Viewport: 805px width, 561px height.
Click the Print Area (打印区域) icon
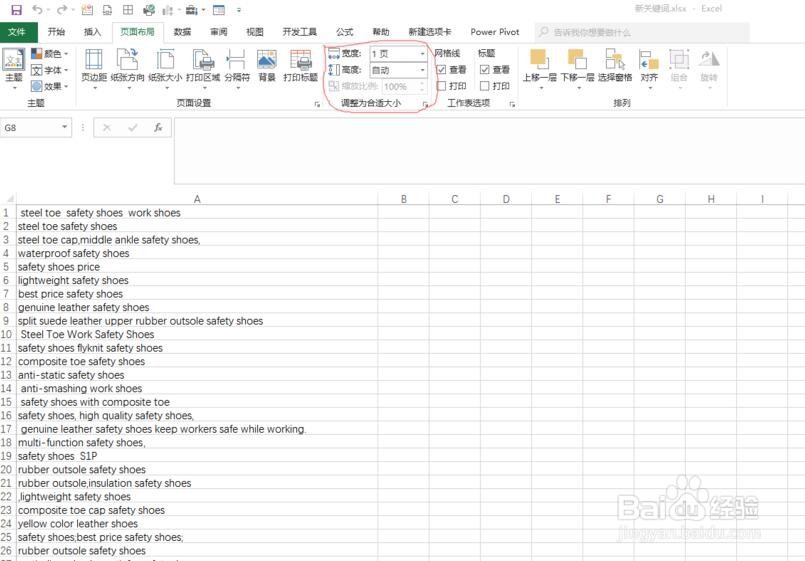point(203,60)
